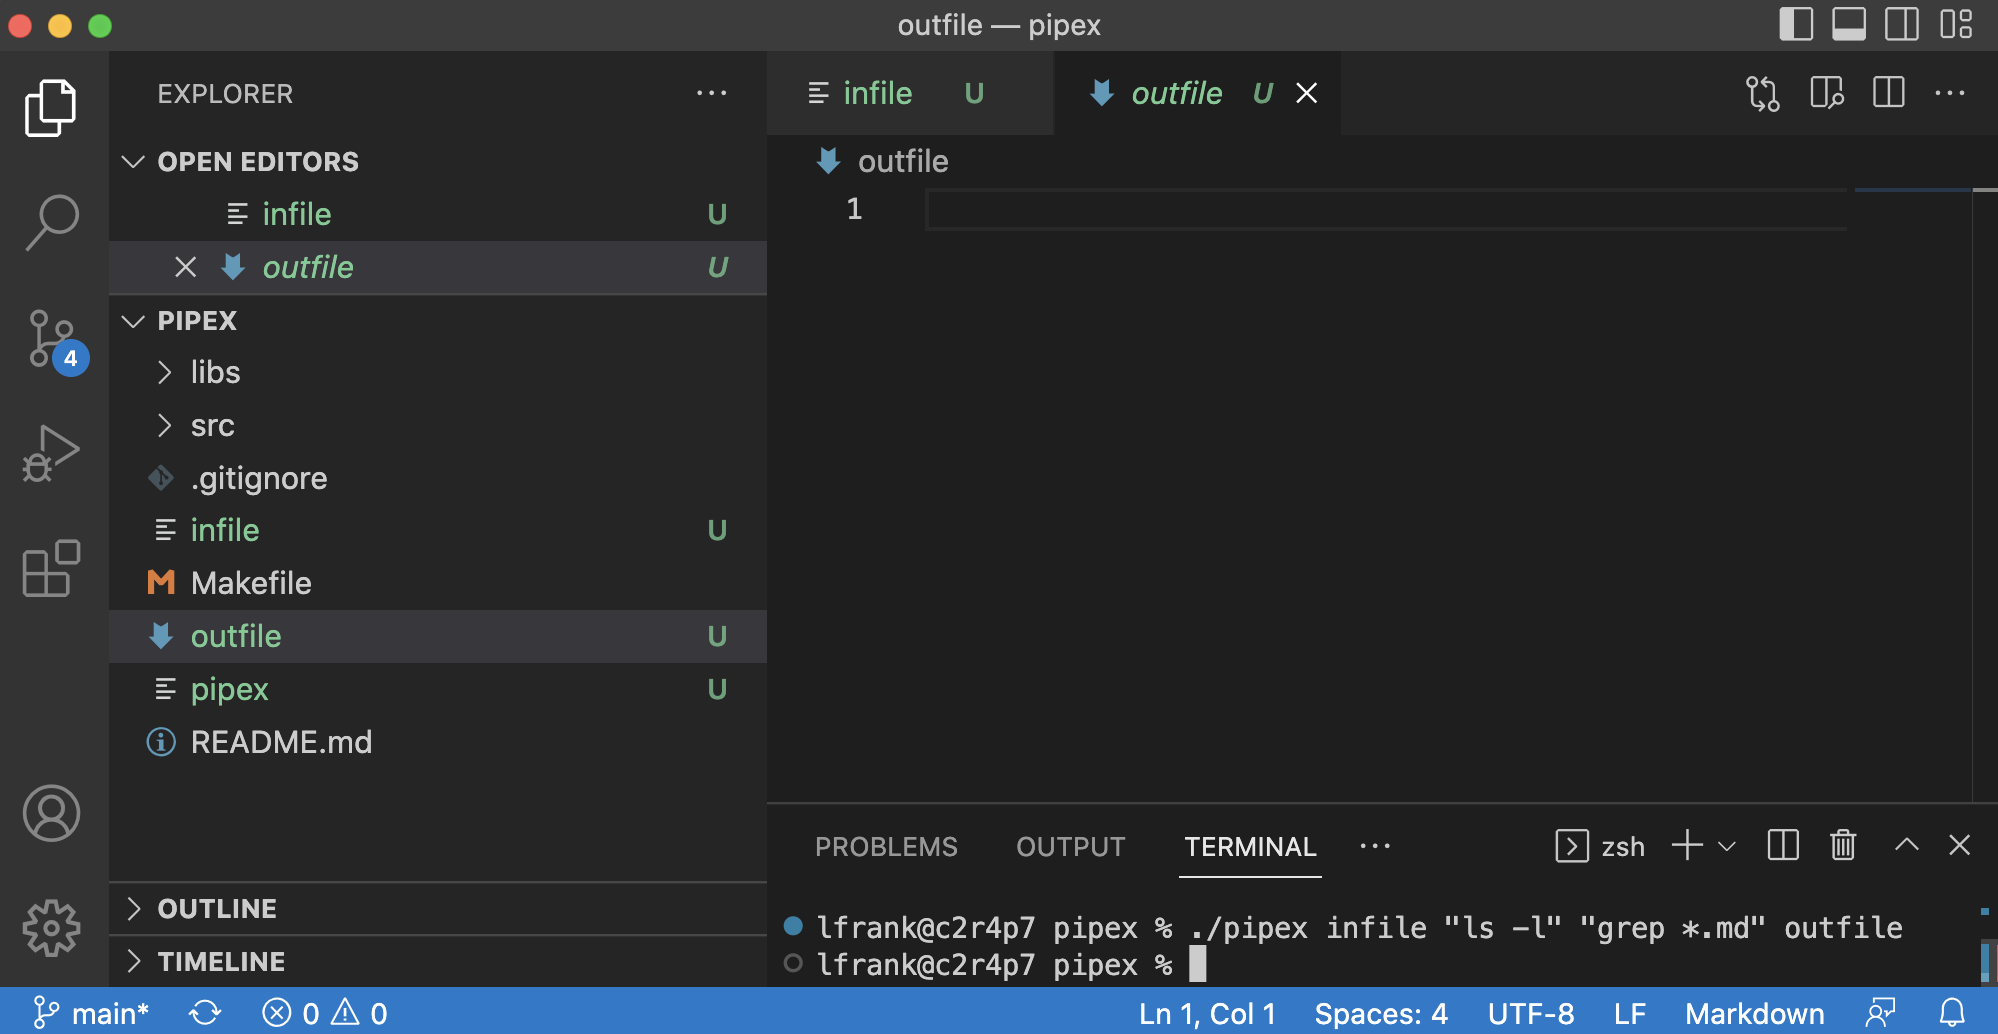The image size is (1998, 1034).
Task: Select outfile in PIPEX folder tree
Action: click(438, 636)
